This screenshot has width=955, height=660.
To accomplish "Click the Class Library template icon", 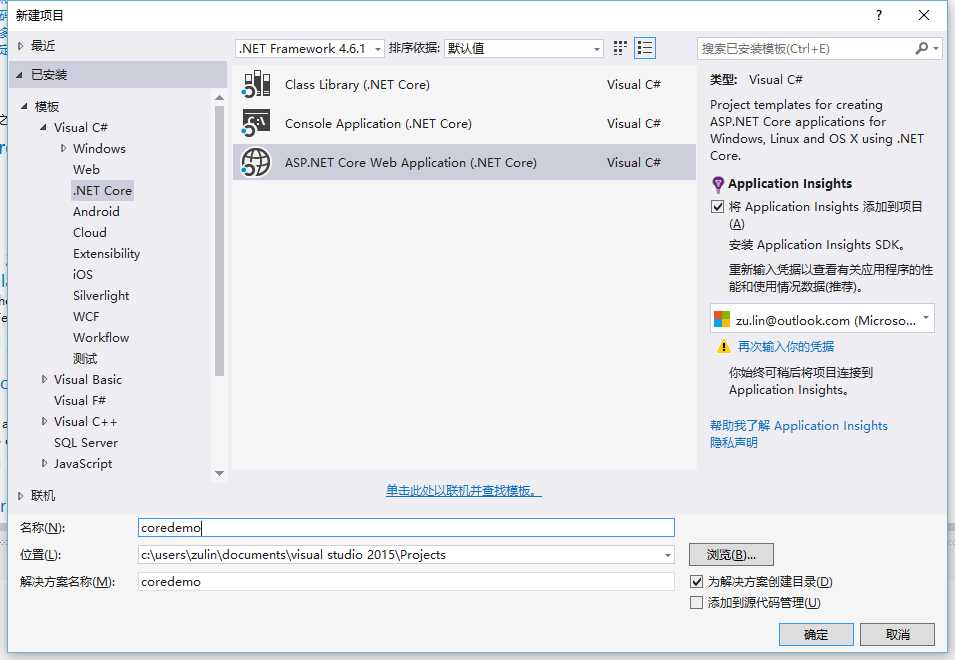I will click(256, 84).
